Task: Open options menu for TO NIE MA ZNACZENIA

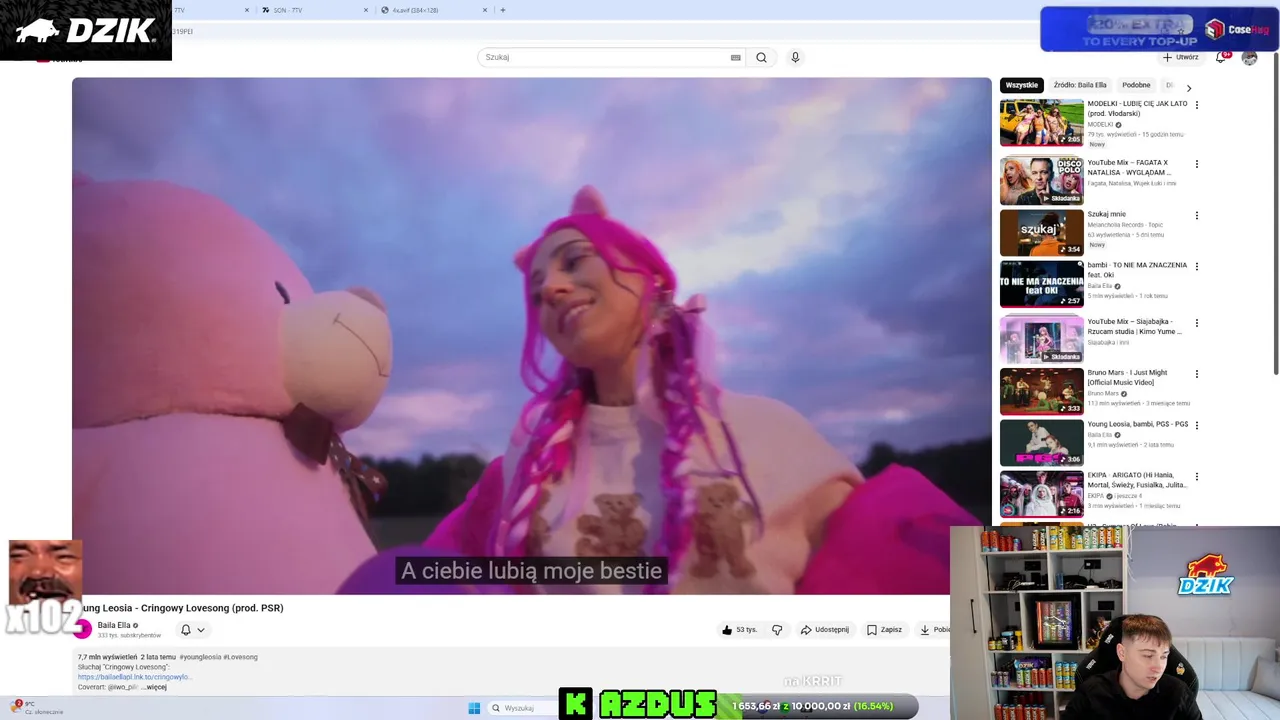Action: tap(1197, 266)
